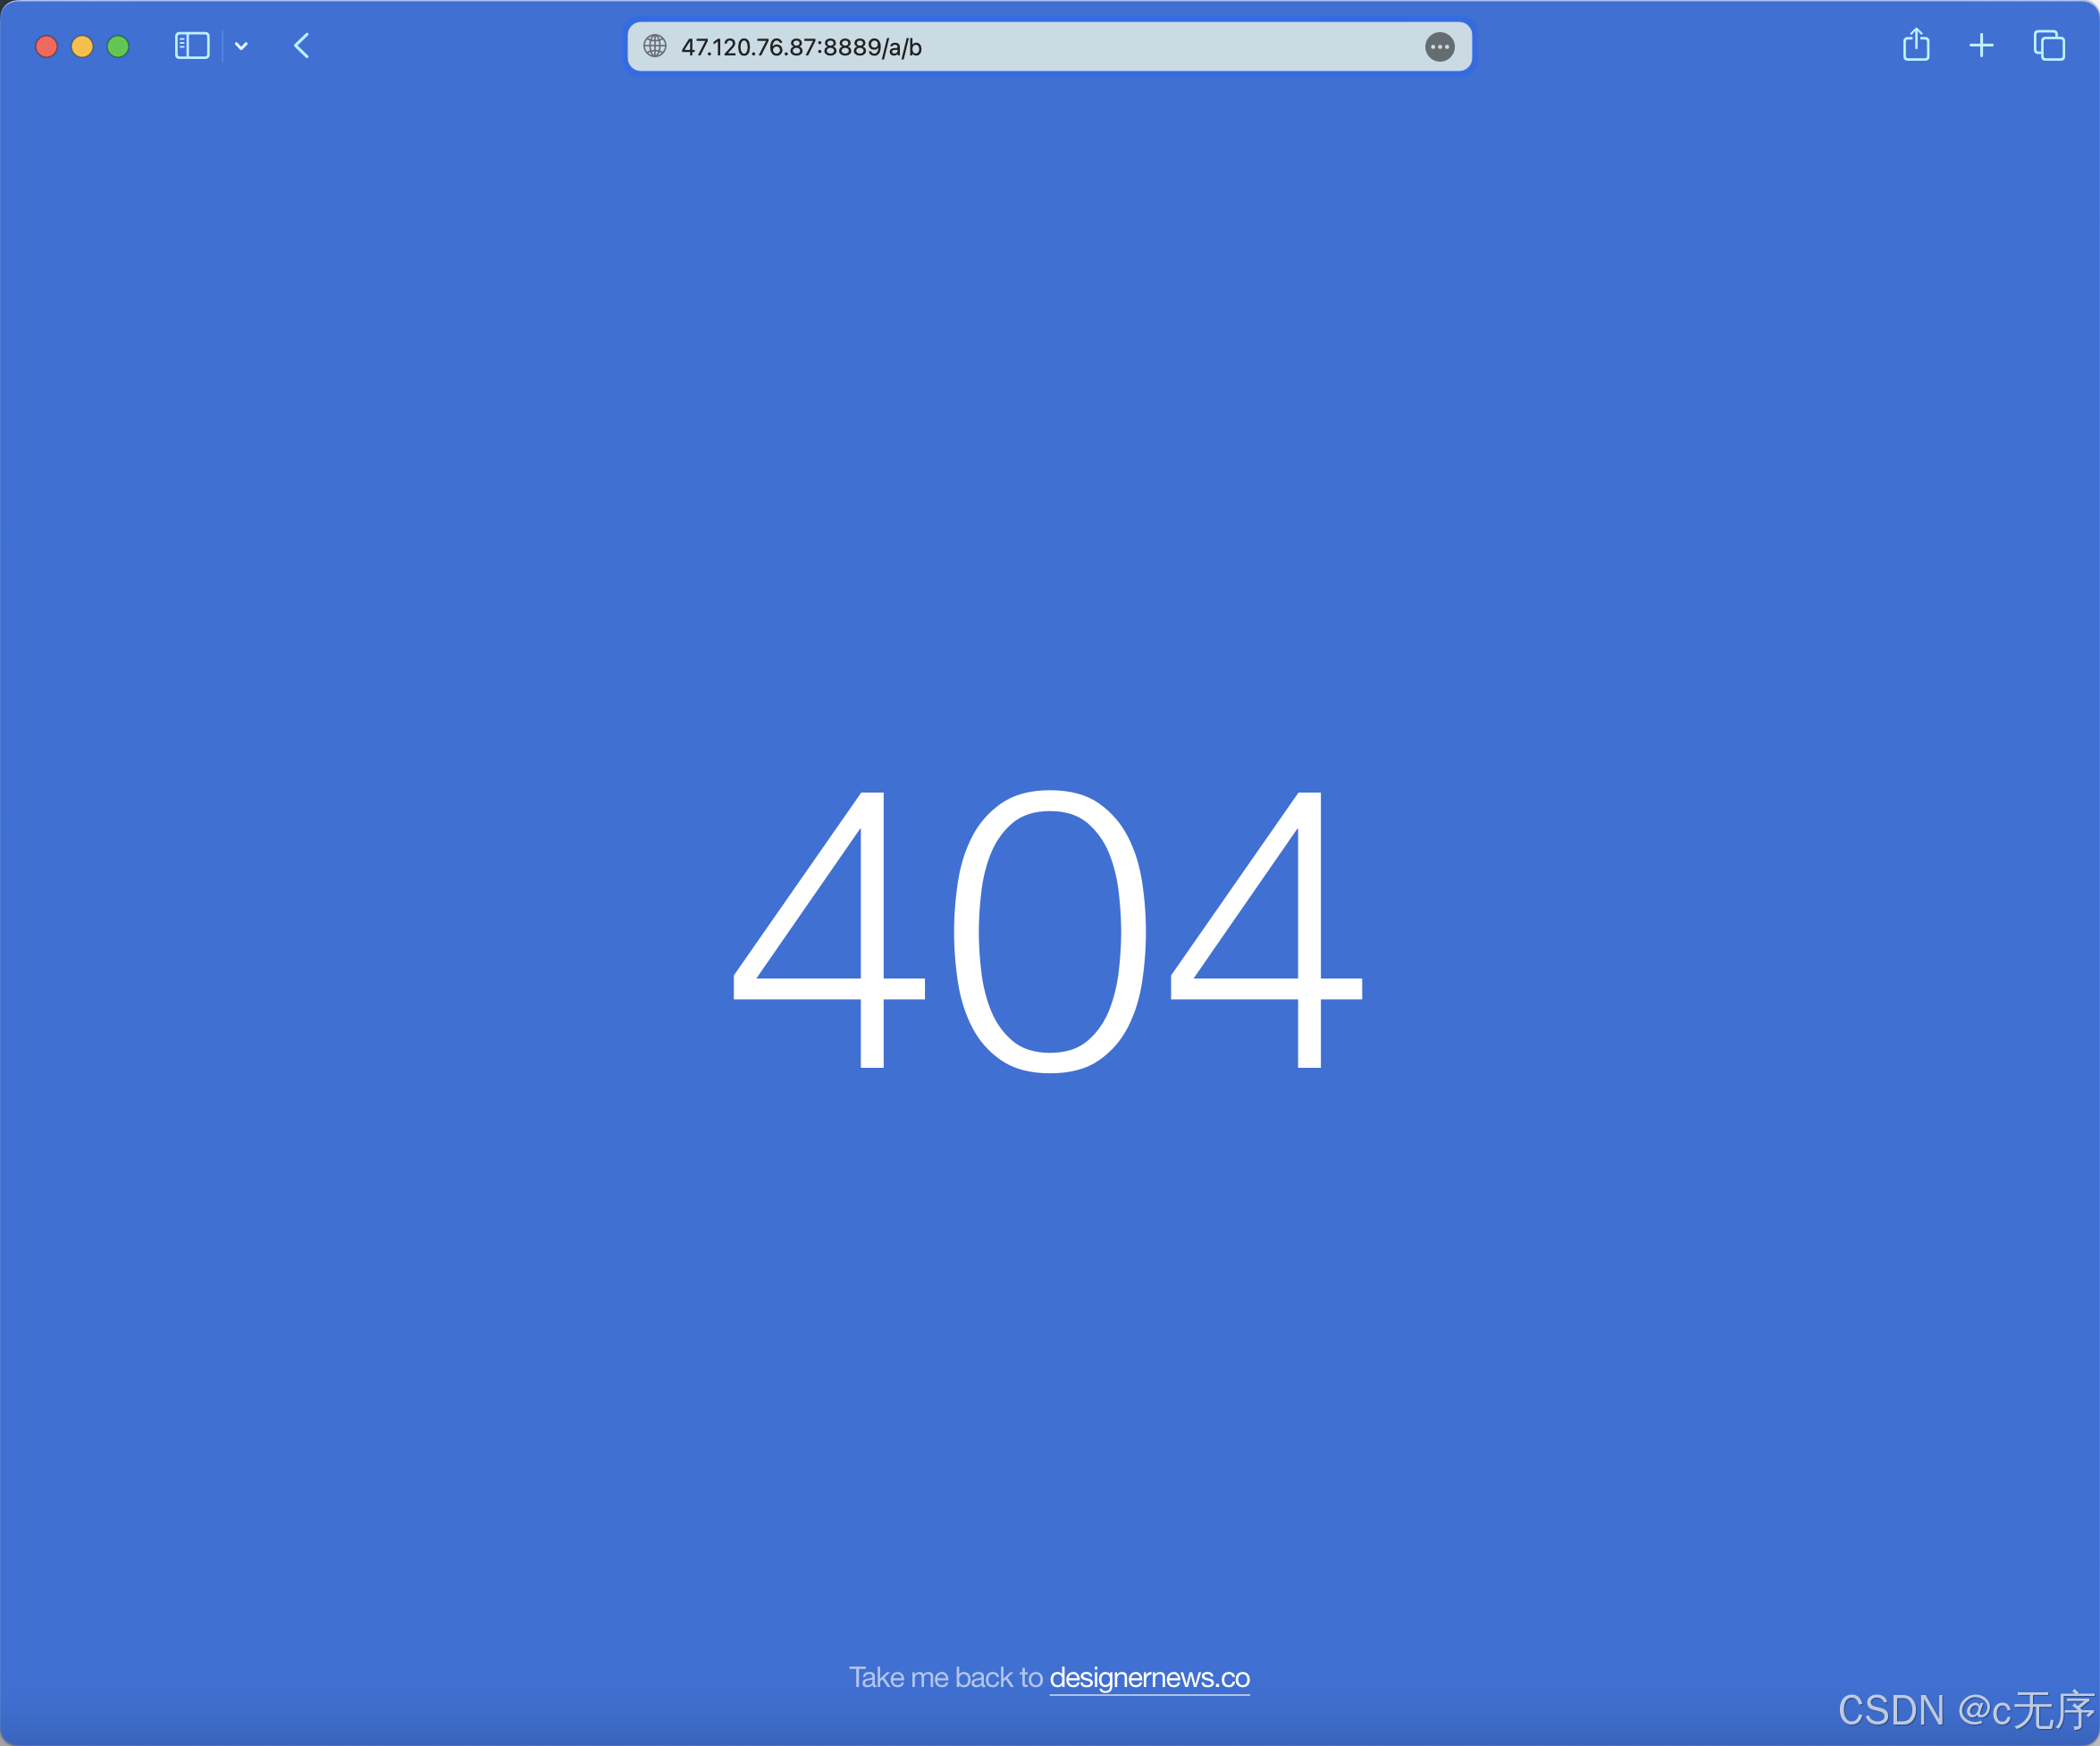Click the 'Take me back to' text

(945, 1677)
